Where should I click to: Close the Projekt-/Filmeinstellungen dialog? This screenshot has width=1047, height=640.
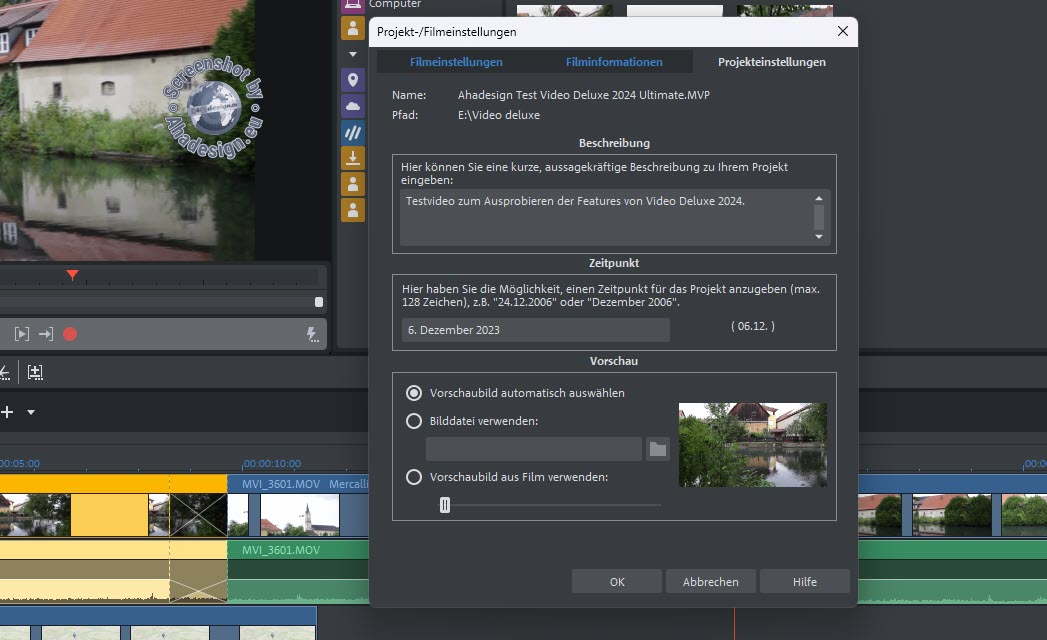843,31
